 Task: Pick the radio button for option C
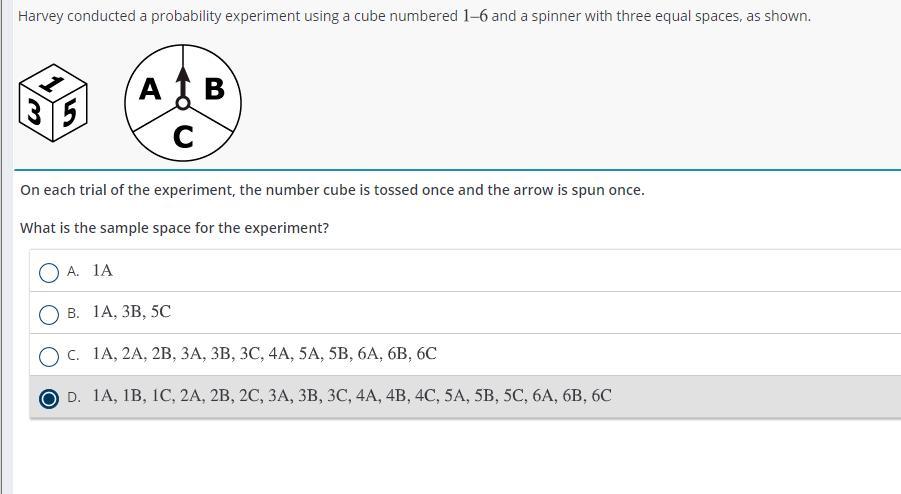[x=49, y=356]
